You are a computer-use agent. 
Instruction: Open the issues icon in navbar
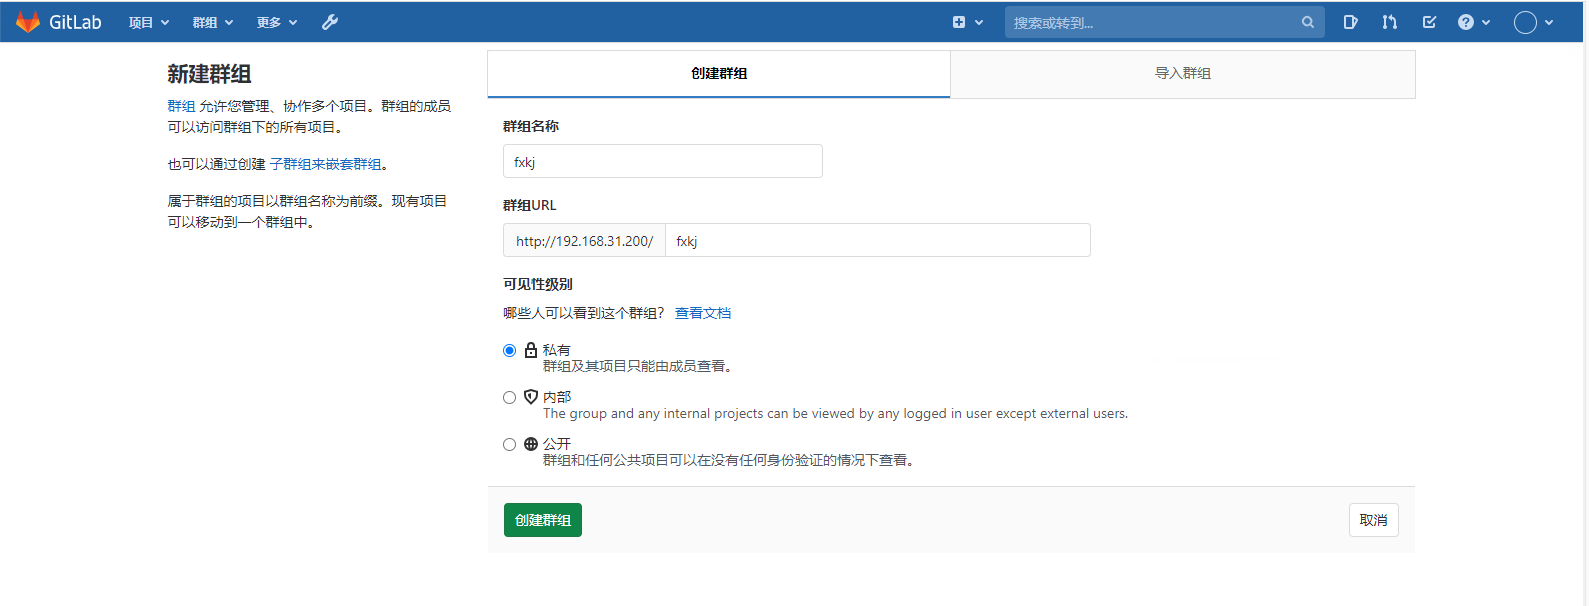1350,22
